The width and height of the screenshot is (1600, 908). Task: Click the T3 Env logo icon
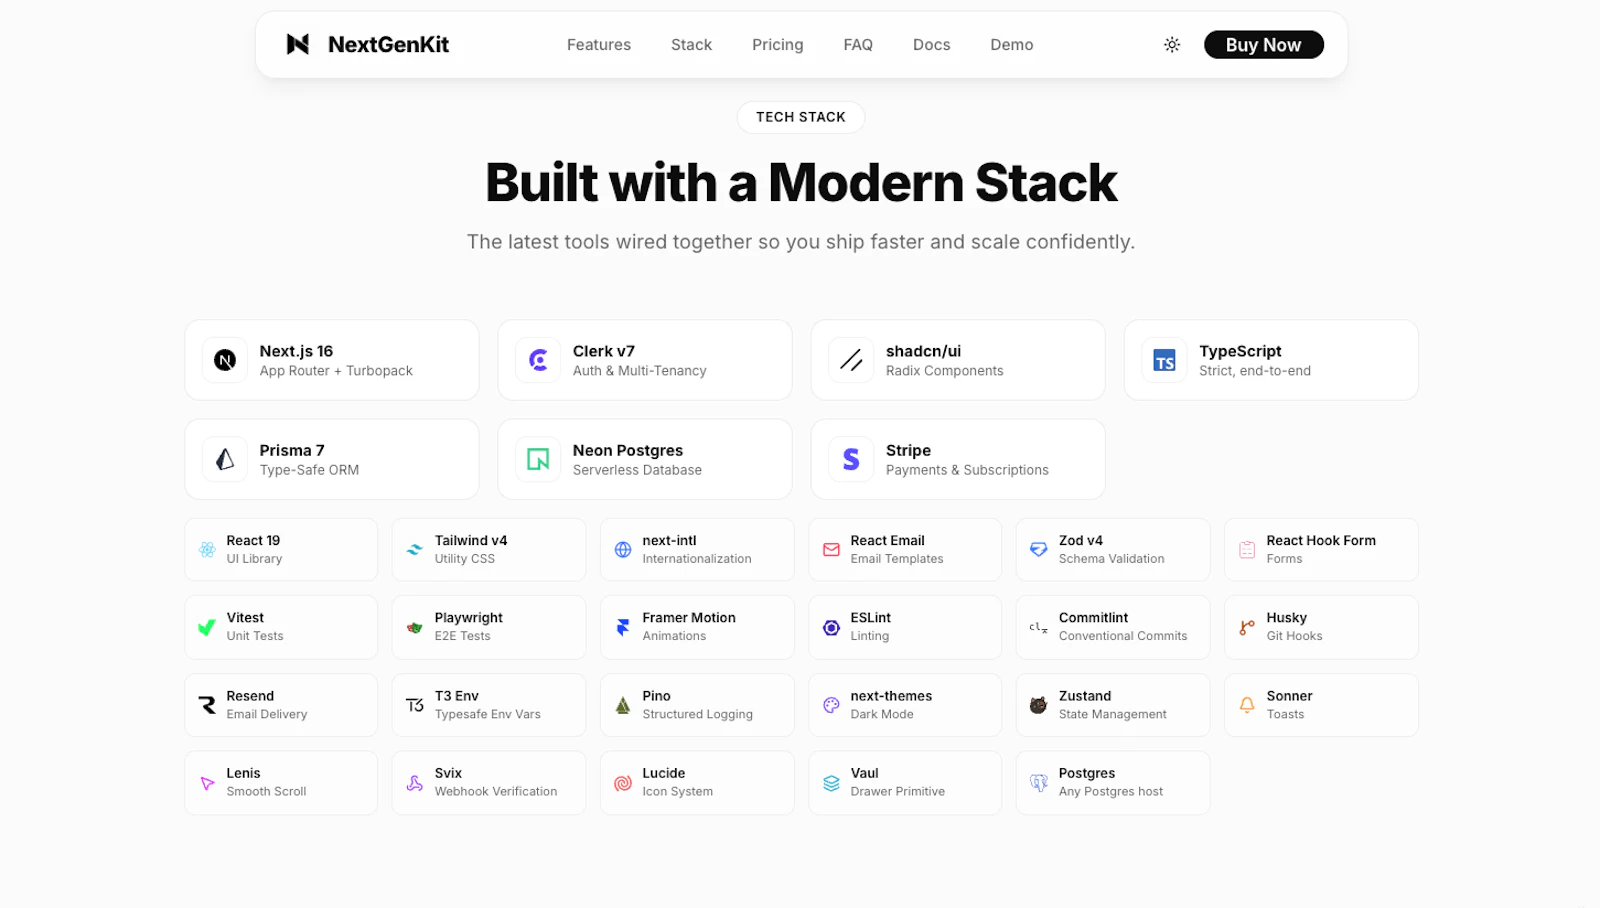point(415,705)
